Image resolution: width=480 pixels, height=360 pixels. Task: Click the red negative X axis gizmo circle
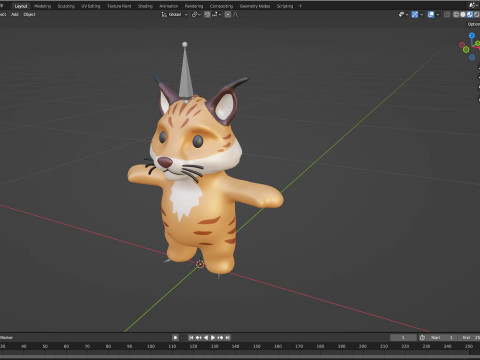pos(462,45)
